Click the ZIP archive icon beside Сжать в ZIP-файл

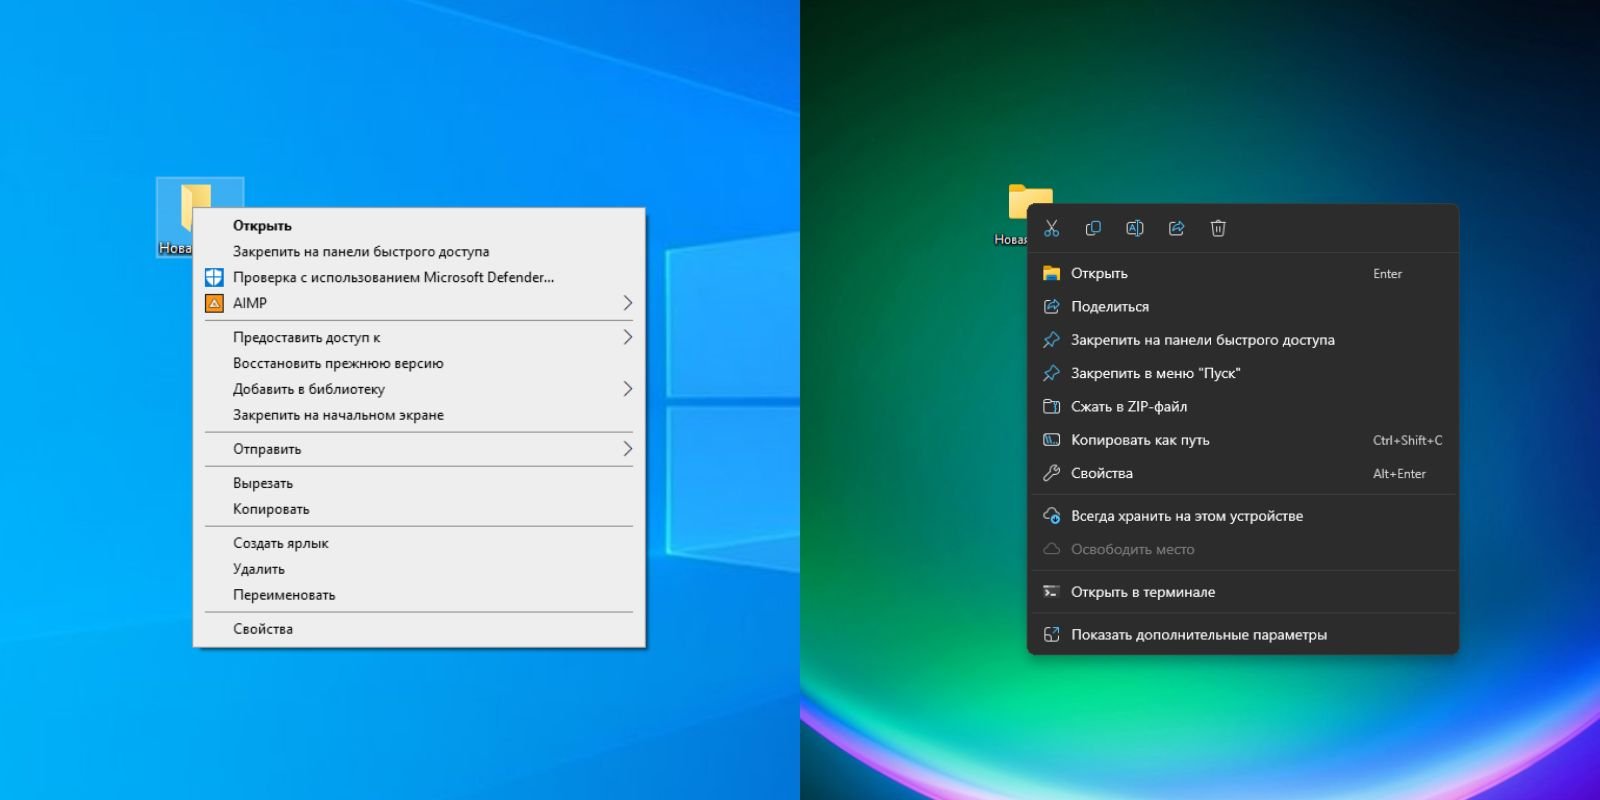(1051, 406)
